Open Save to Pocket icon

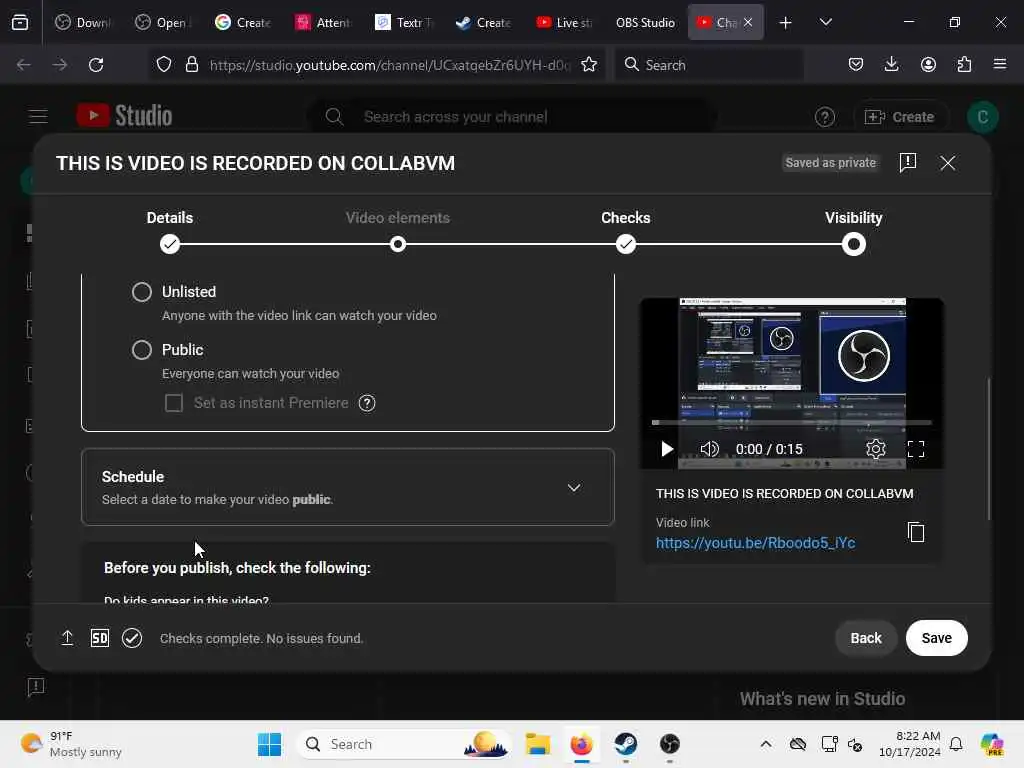tap(856, 64)
